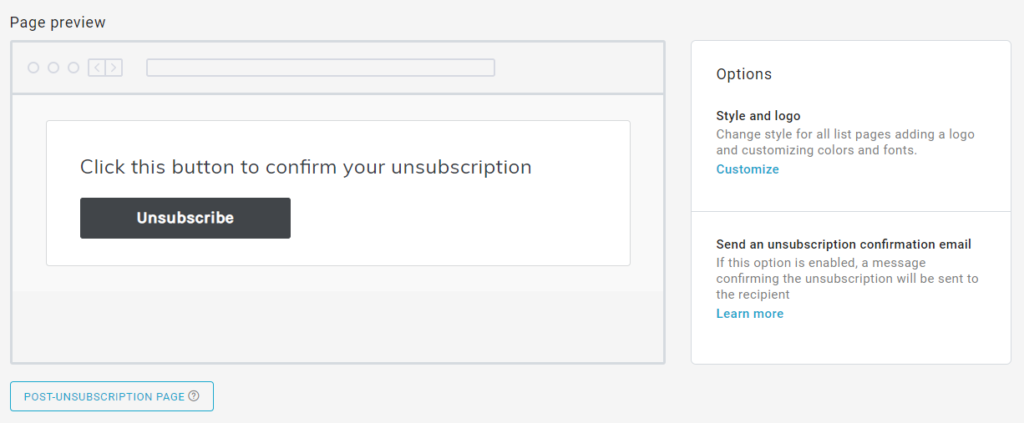
Task: Follow the Learn more link
Action: pyautogui.click(x=749, y=314)
